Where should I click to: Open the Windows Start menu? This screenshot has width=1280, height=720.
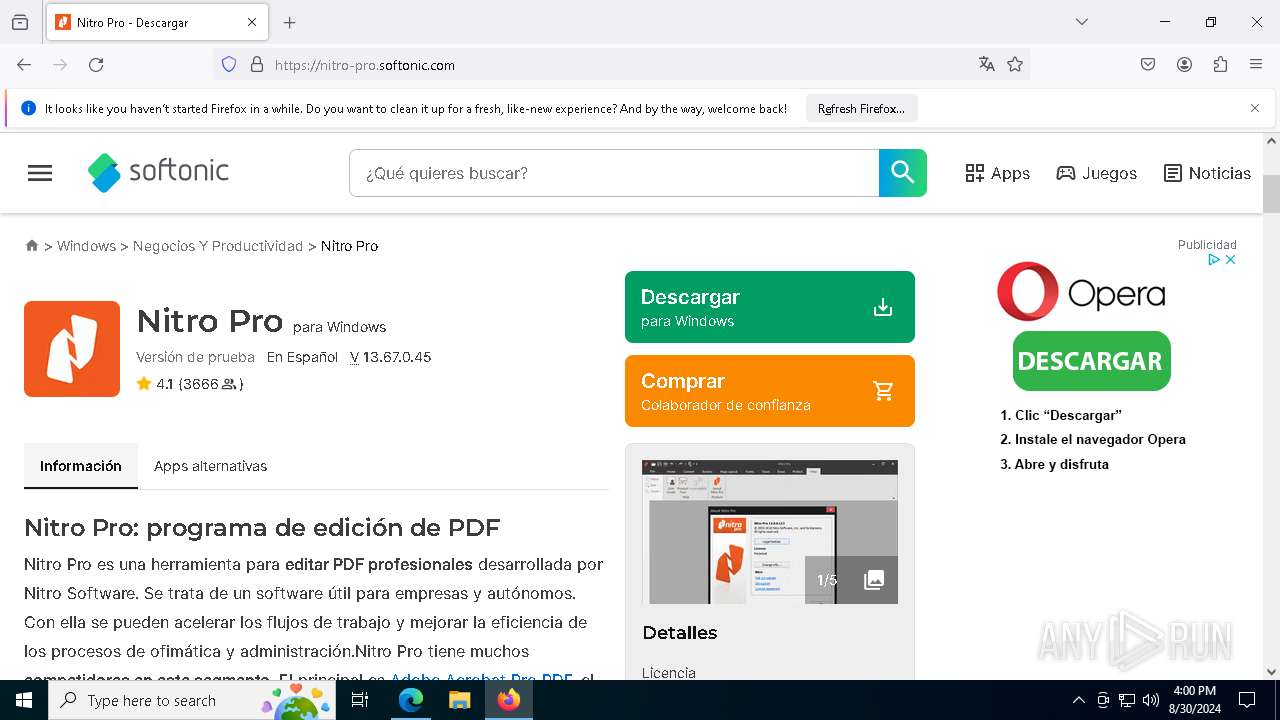coord(24,700)
